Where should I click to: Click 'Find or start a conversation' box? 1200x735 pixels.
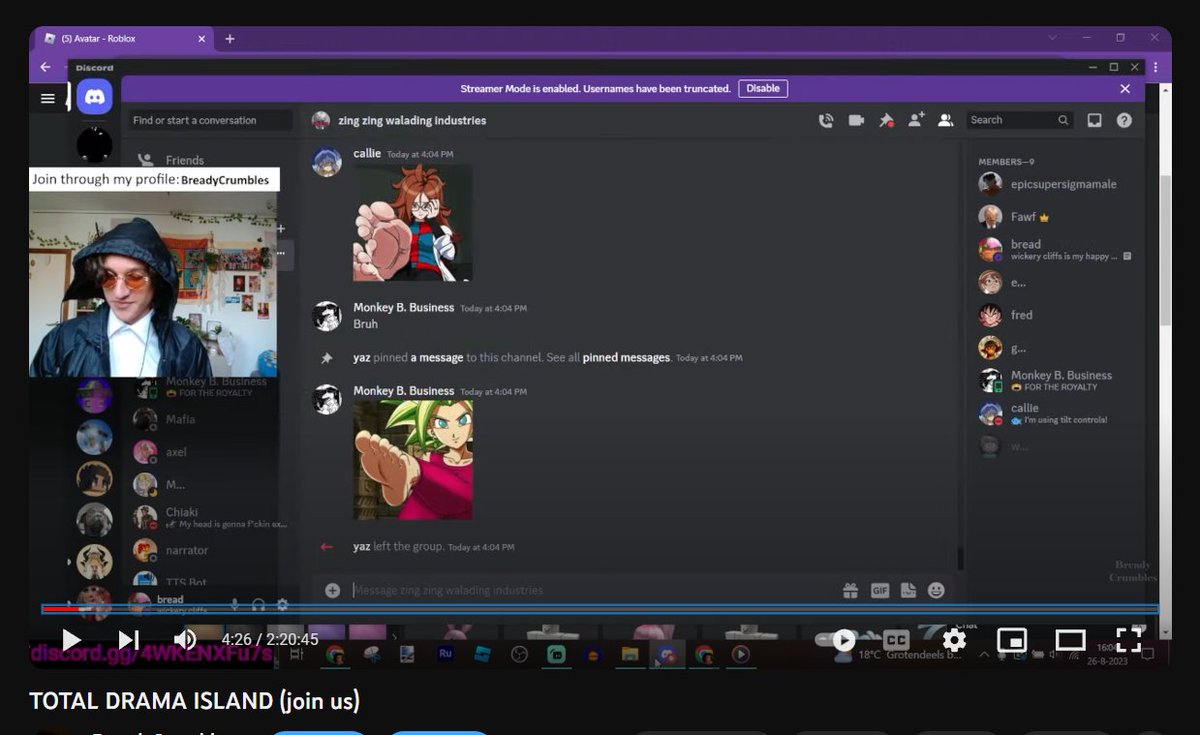click(x=211, y=120)
